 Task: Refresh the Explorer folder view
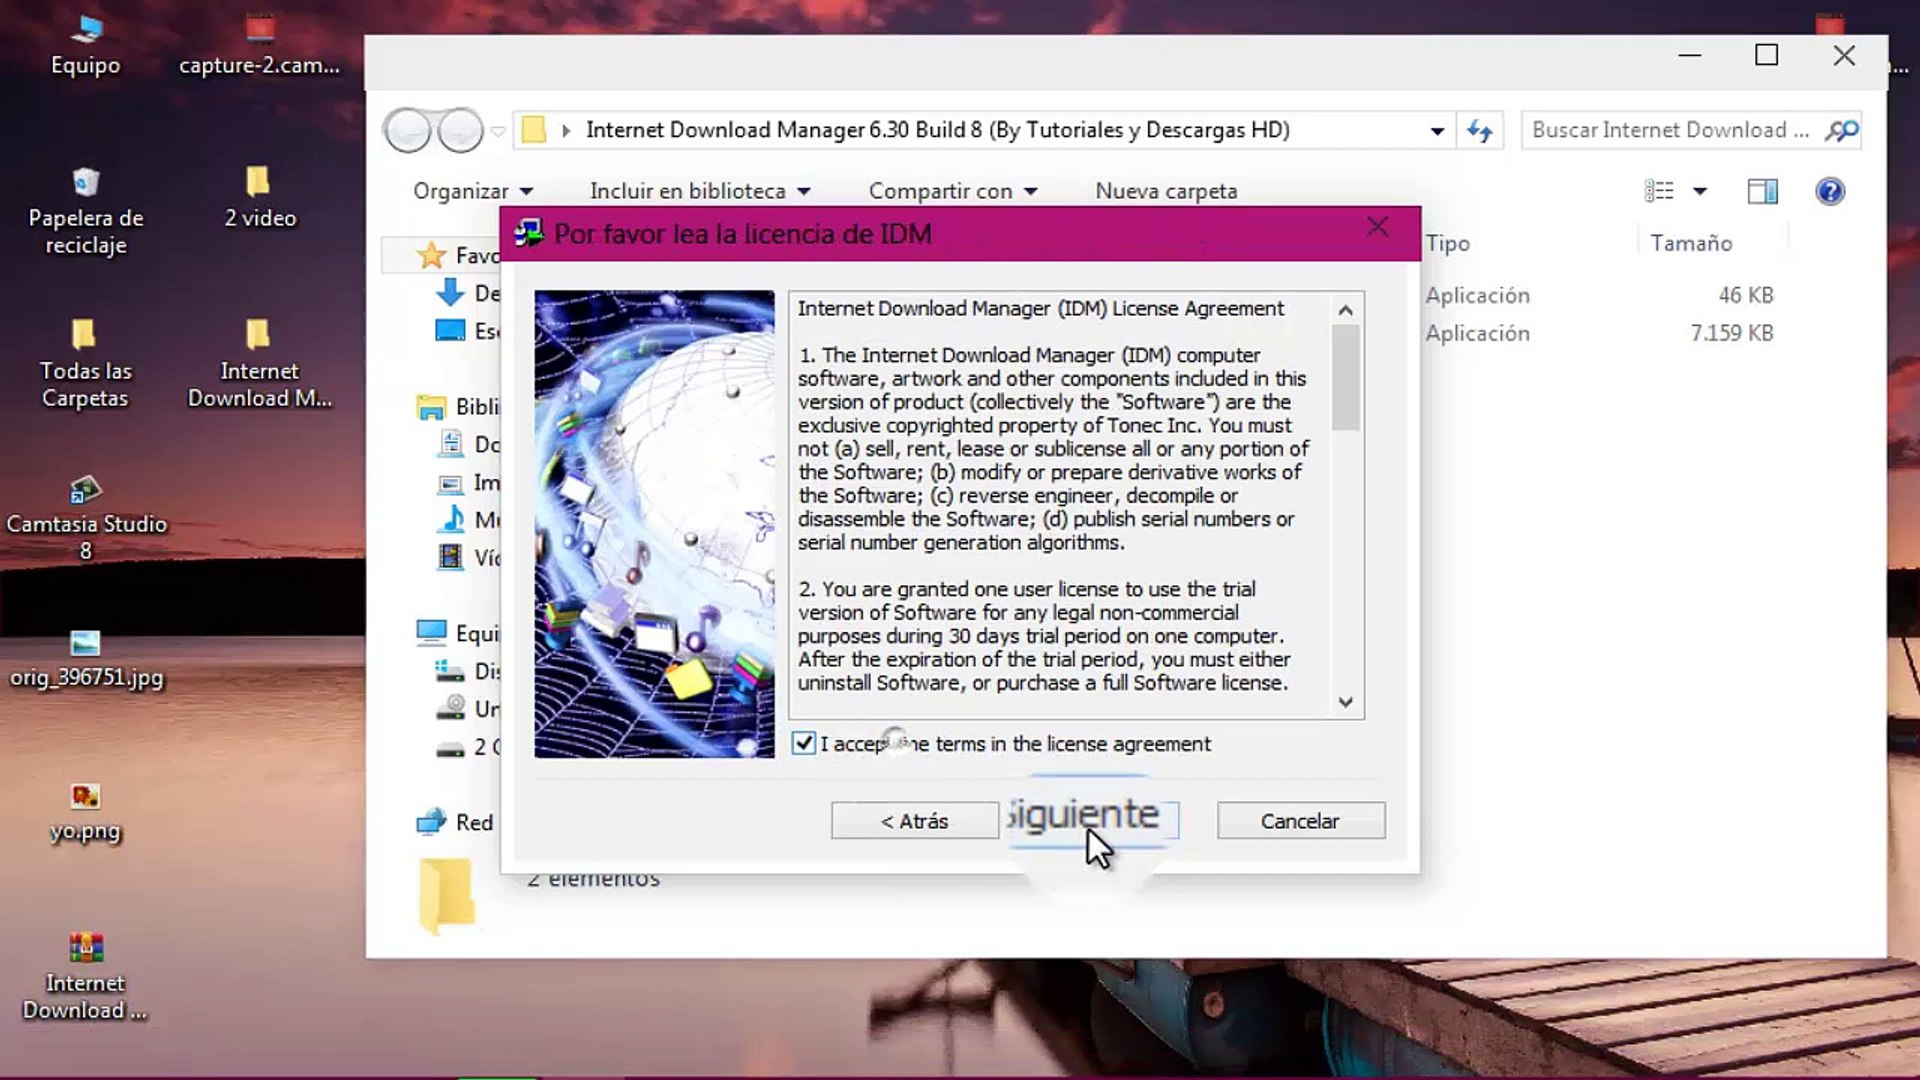(x=1480, y=130)
